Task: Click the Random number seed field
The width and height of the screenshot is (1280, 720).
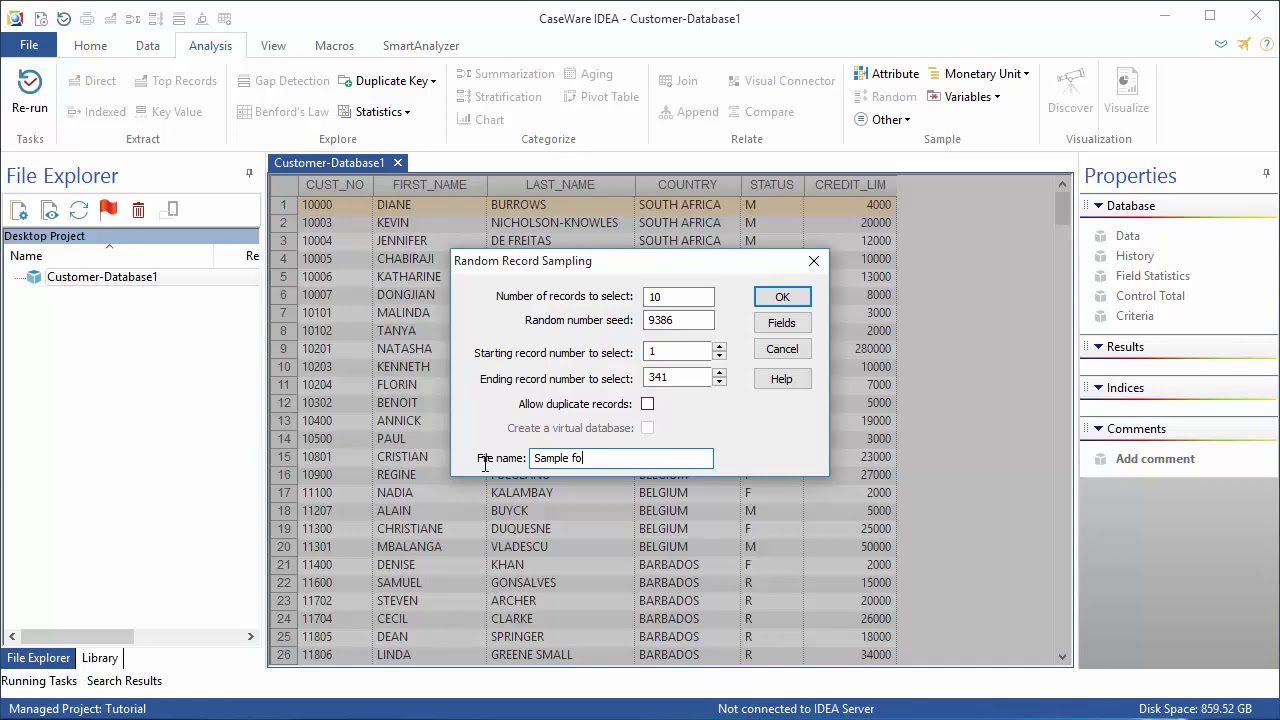Action: [x=678, y=321]
